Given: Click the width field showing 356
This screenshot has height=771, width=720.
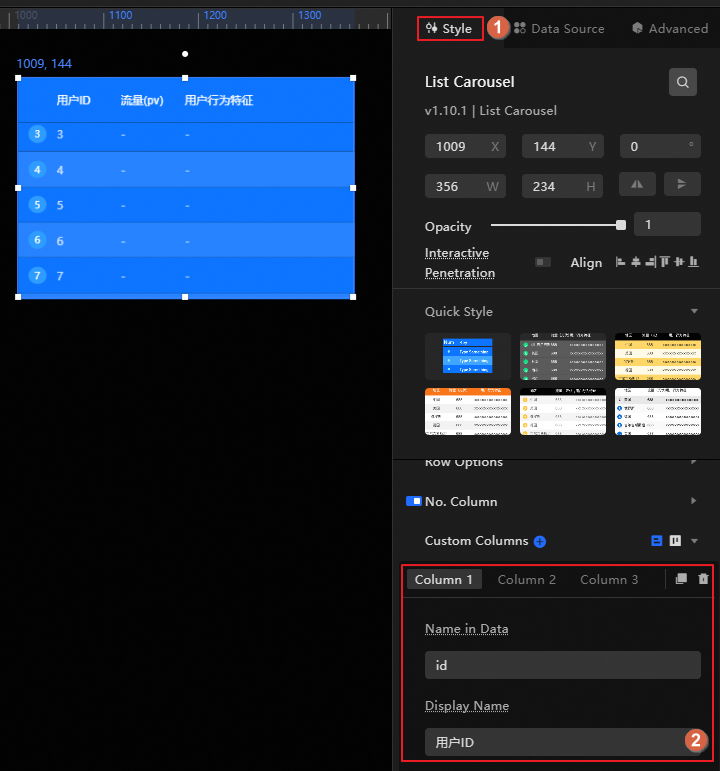Looking at the screenshot, I should tap(465, 186).
